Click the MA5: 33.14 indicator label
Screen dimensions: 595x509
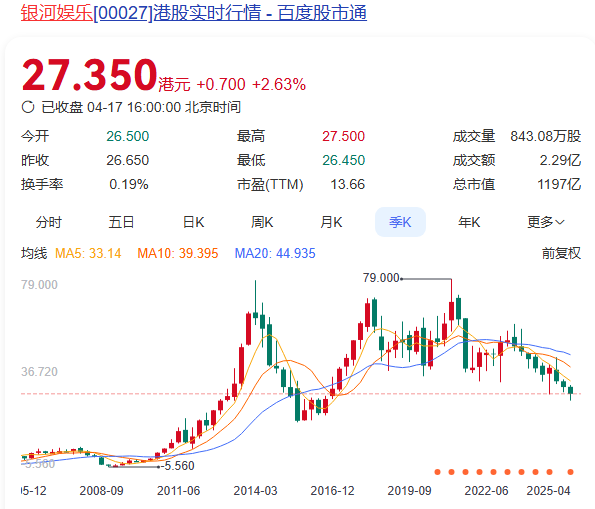coord(88,253)
